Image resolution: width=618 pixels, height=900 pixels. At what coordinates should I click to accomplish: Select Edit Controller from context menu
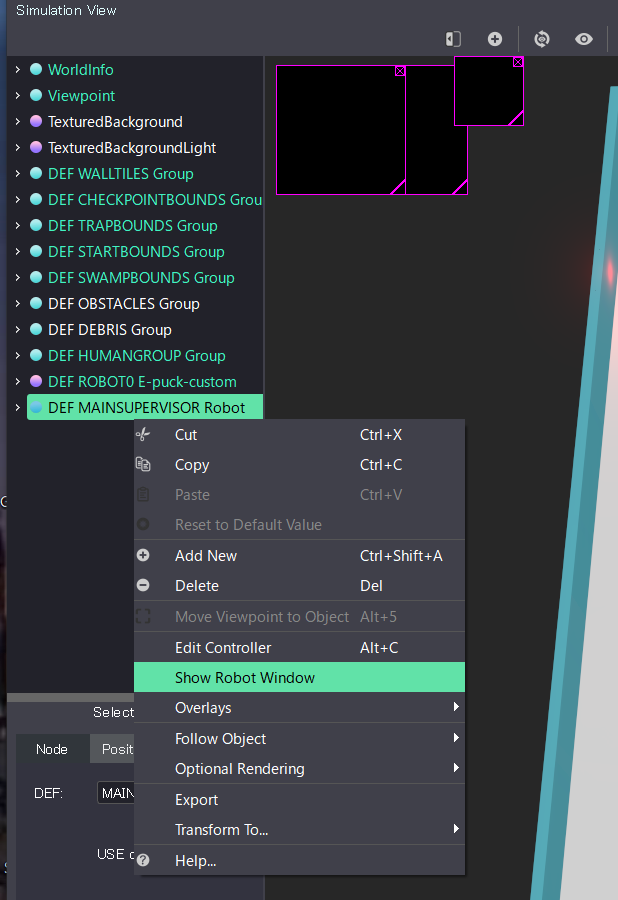223,648
